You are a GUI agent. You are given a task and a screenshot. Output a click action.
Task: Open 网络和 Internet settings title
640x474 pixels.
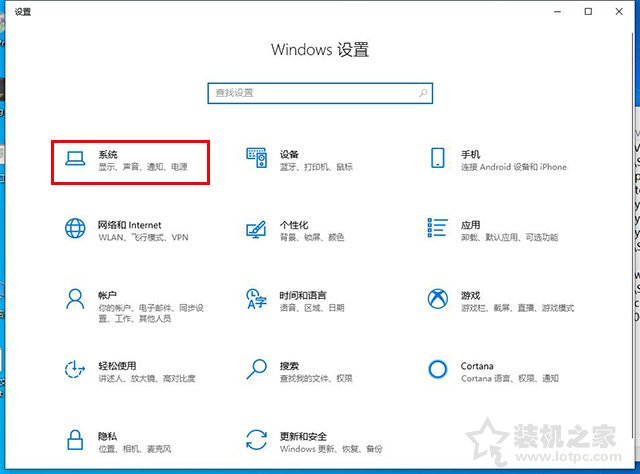[x=129, y=225]
